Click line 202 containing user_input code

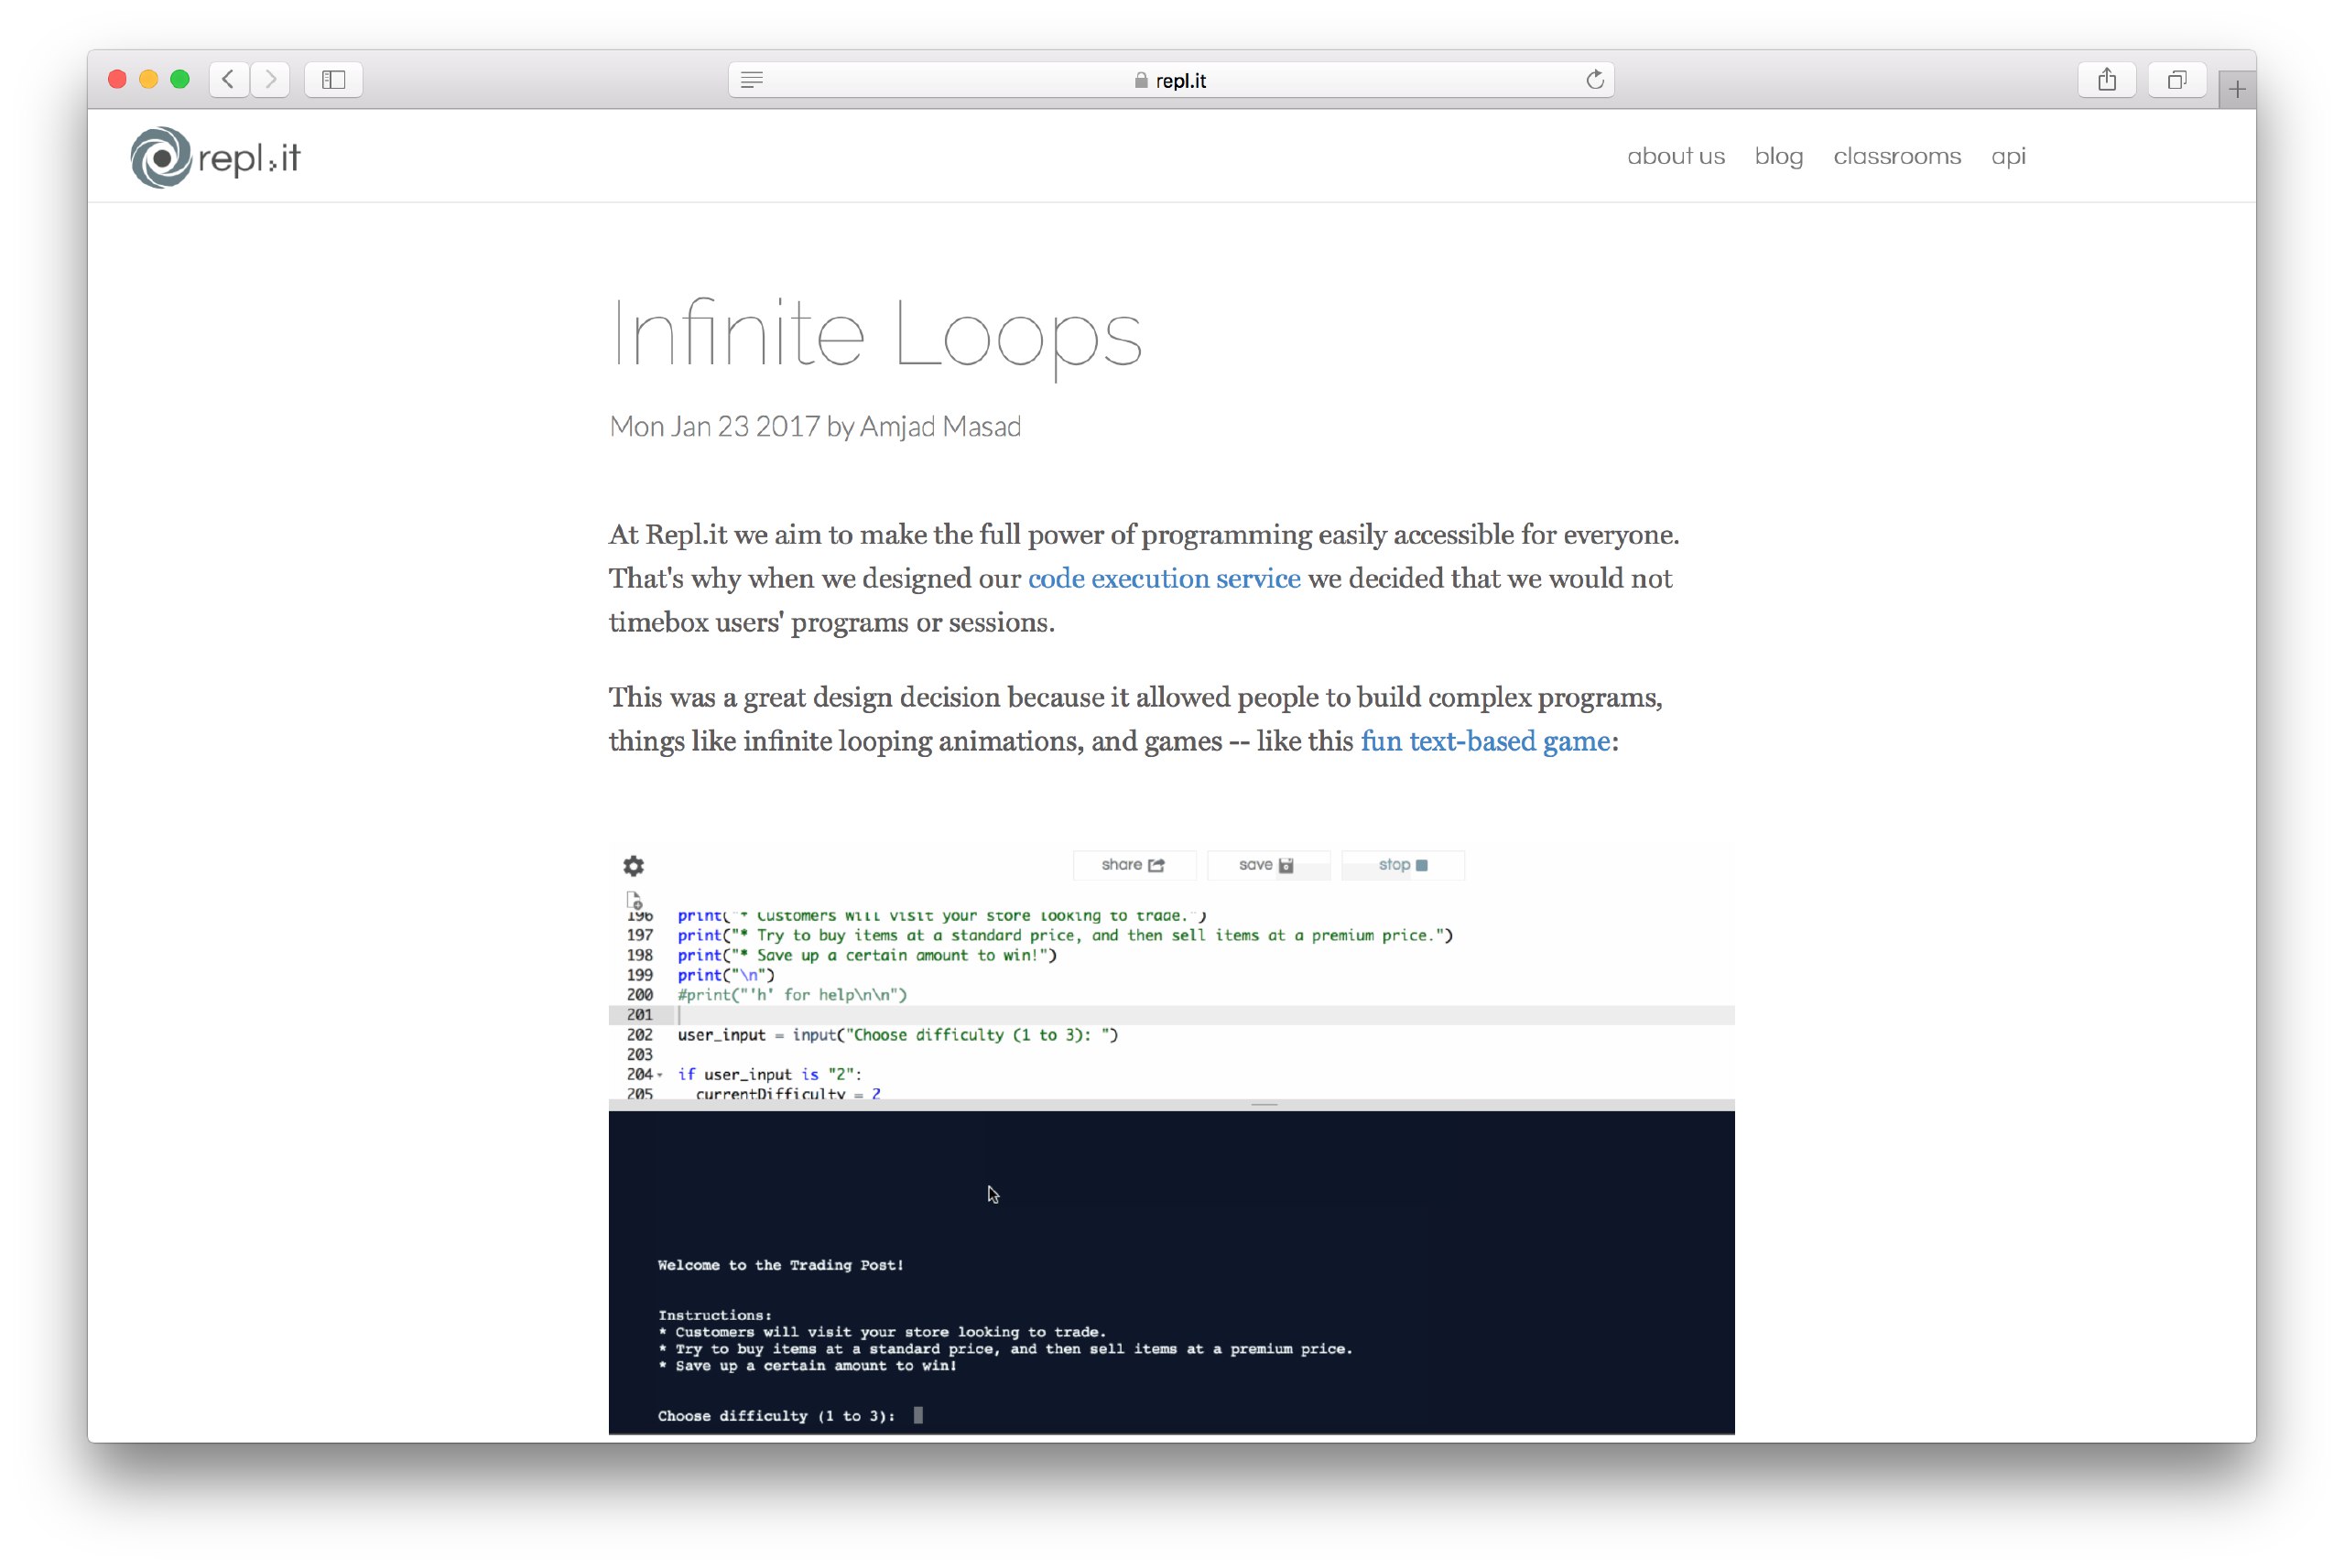(898, 1035)
